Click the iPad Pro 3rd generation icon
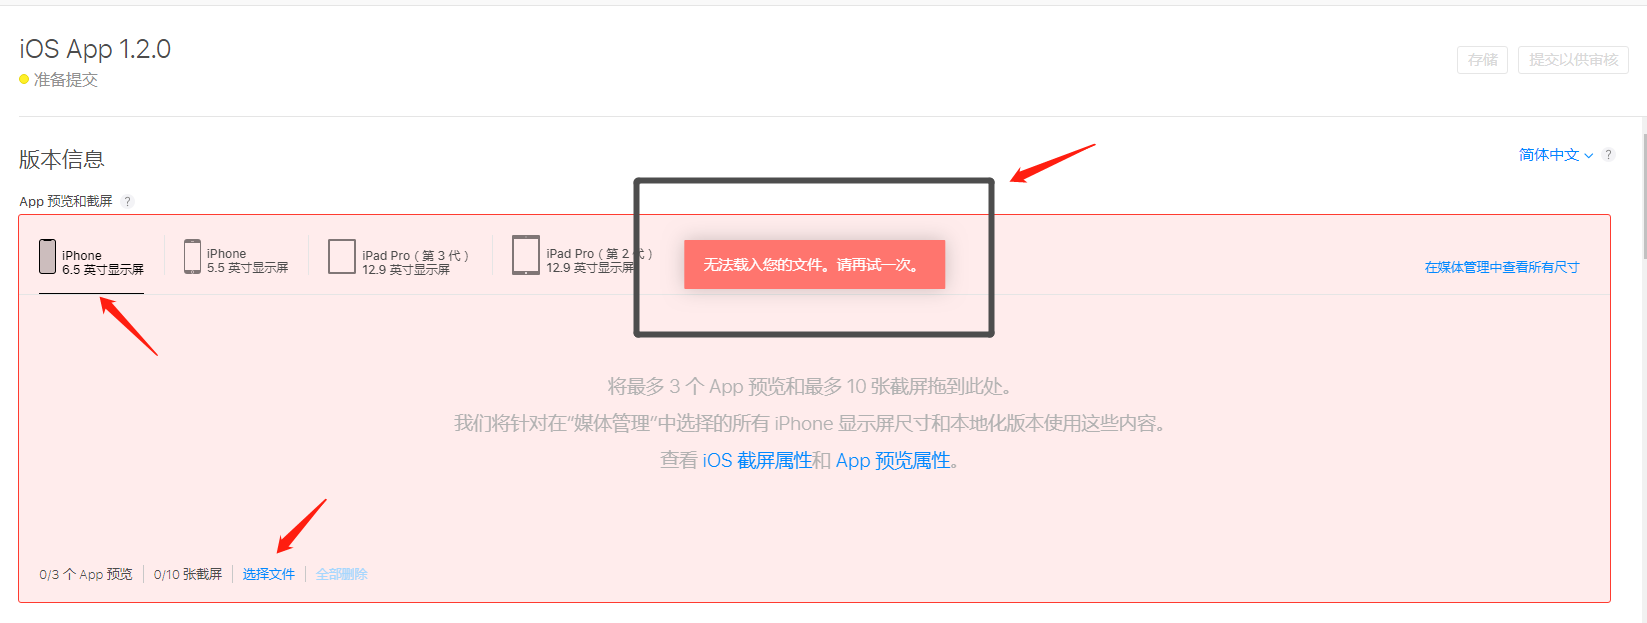The height and width of the screenshot is (623, 1647). tap(342, 256)
